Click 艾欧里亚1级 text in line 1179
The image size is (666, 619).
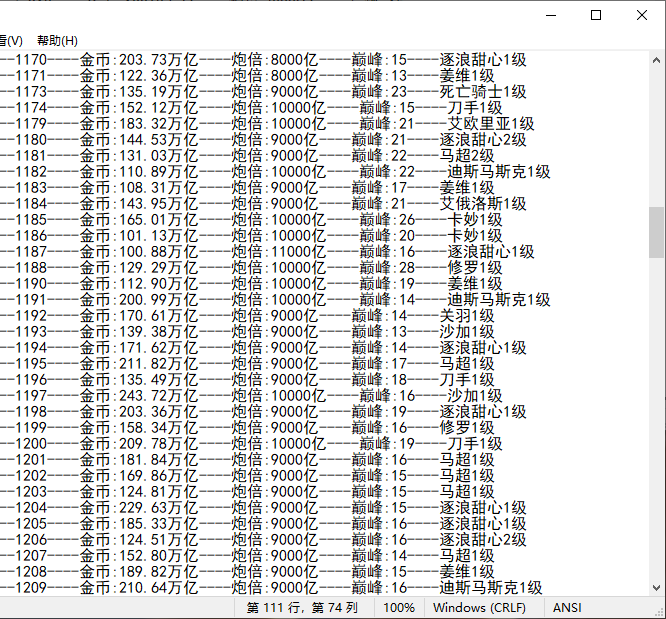pos(490,124)
